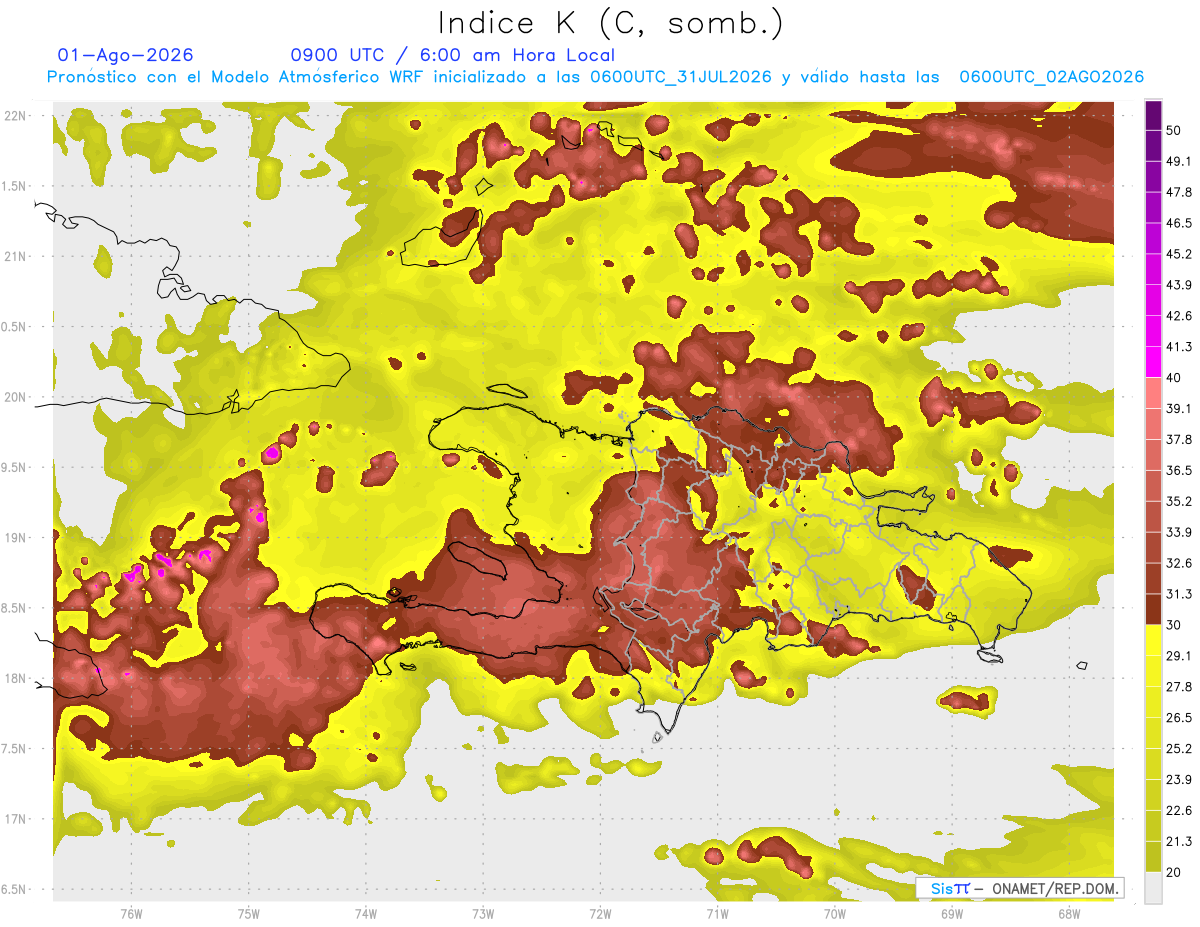Click the colorbar label "30"
The image size is (1200, 927).
tap(1175, 625)
